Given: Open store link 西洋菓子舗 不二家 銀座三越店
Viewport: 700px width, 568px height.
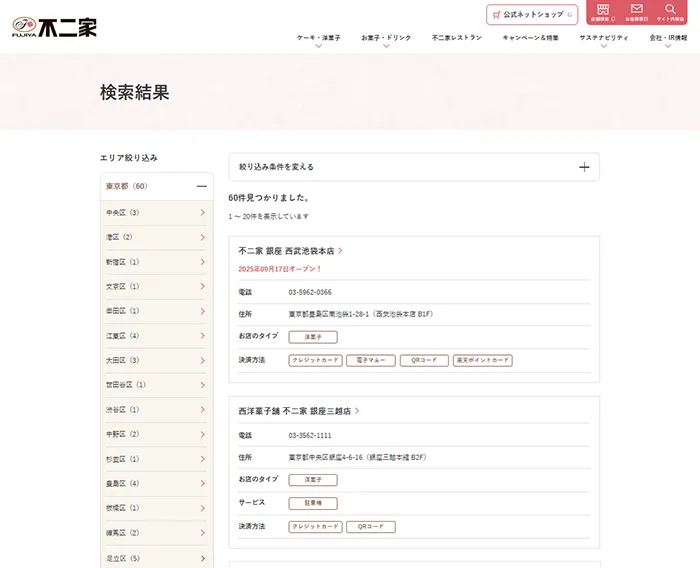Looking at the screenshot, I should coord(298,411).
